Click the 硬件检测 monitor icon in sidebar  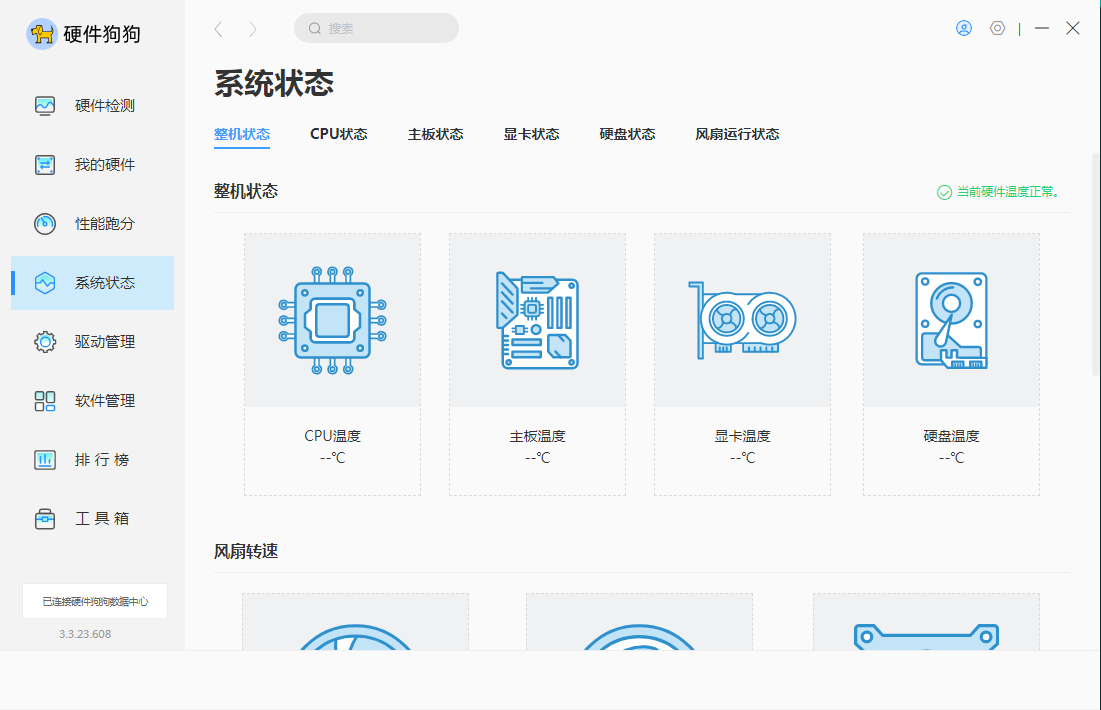pyautogui.click(x=45, y=106)
